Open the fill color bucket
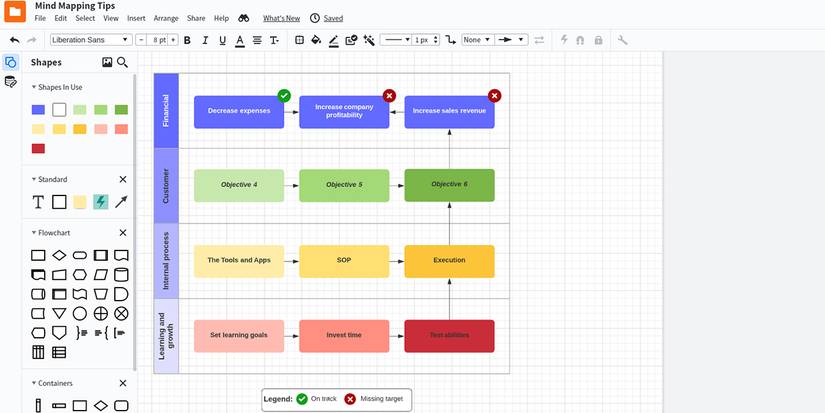The width and height of the screenshot is (825, 413). pyautogui.click(x=316, y=40)
